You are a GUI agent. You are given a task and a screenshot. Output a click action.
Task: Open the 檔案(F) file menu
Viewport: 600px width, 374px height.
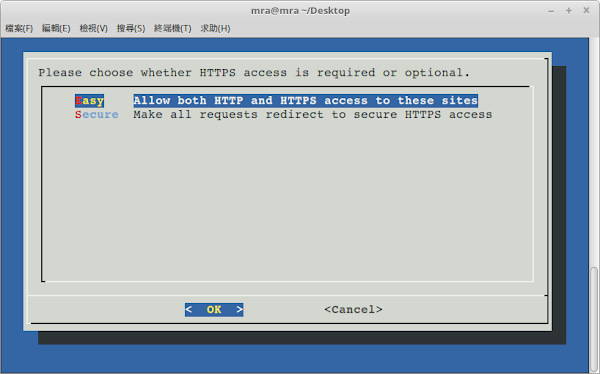(19, 28)
